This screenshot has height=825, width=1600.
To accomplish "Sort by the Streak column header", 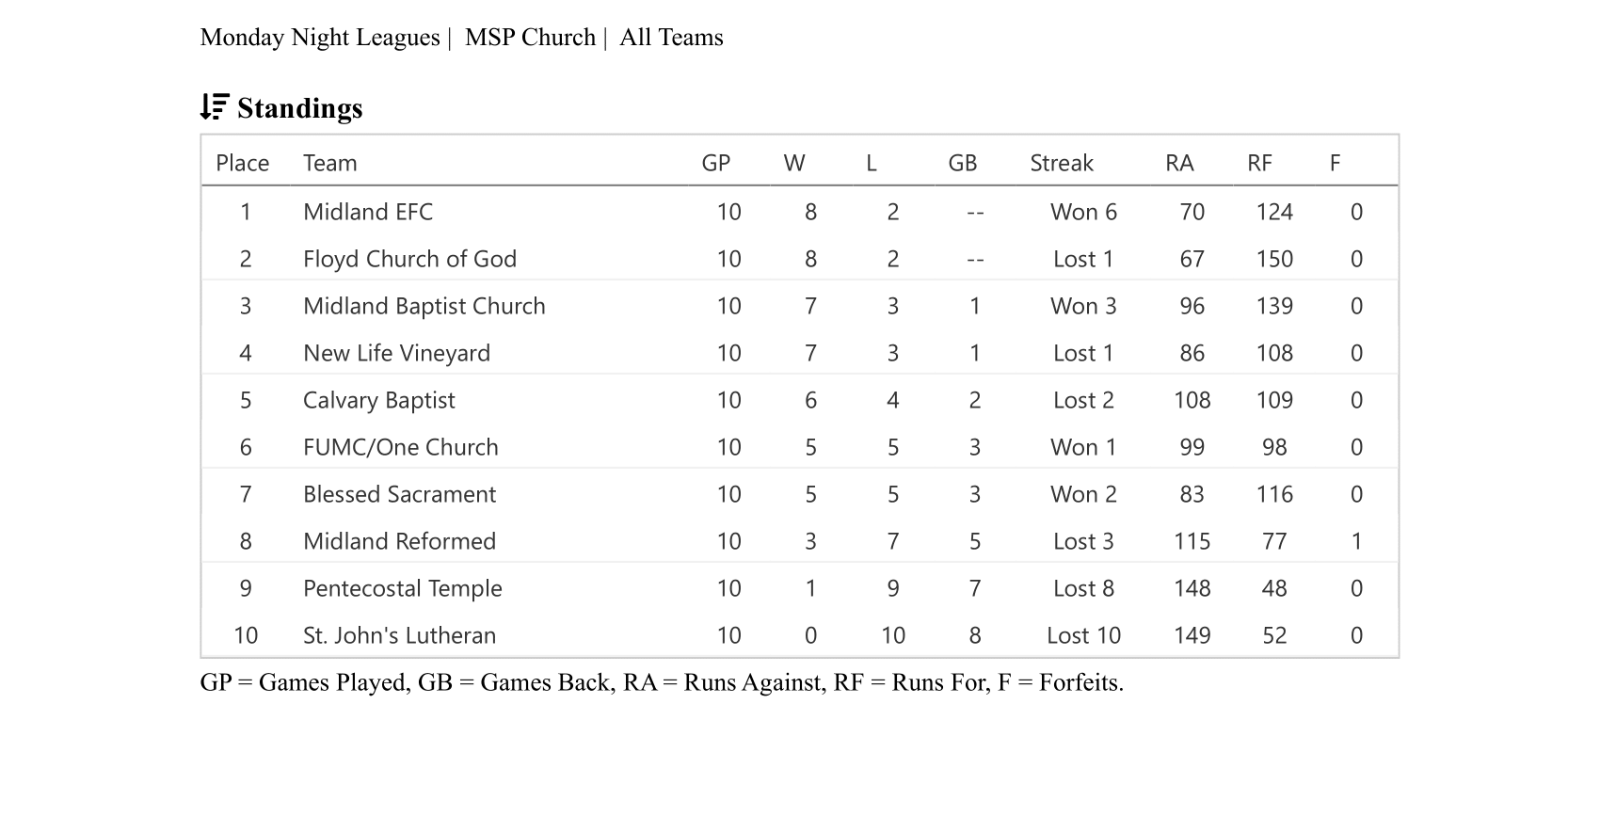I will point(1061,163).
